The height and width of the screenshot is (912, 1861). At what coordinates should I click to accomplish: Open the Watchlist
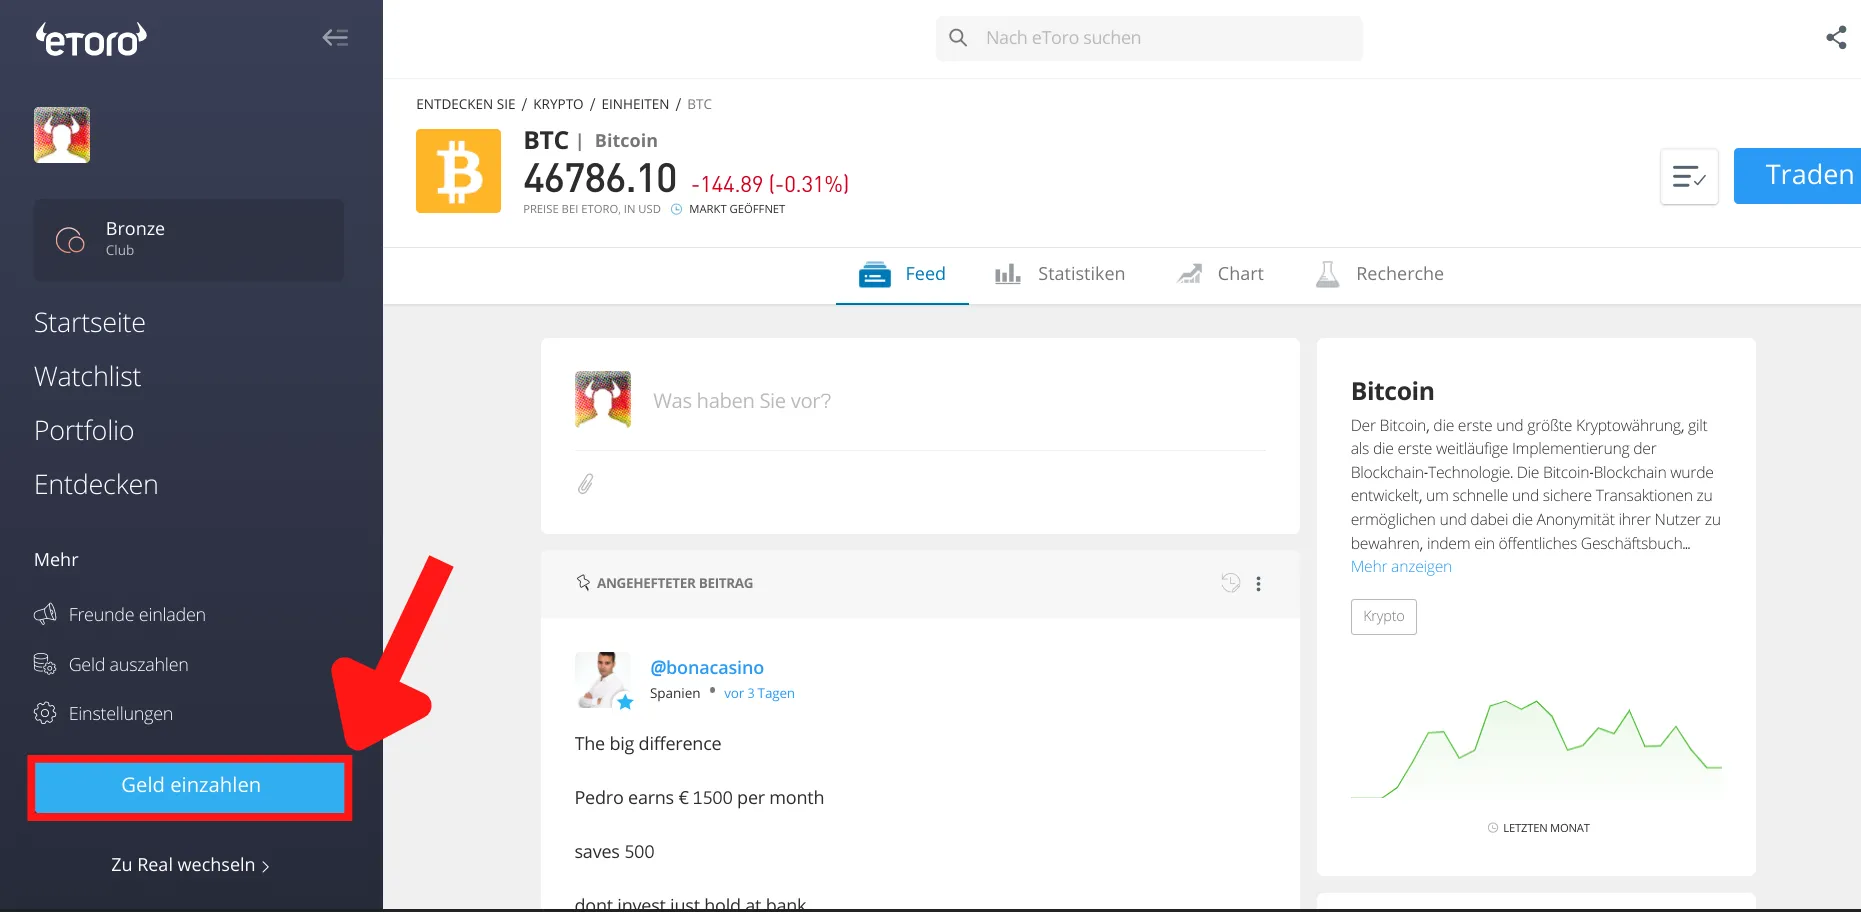click(88, 376)
